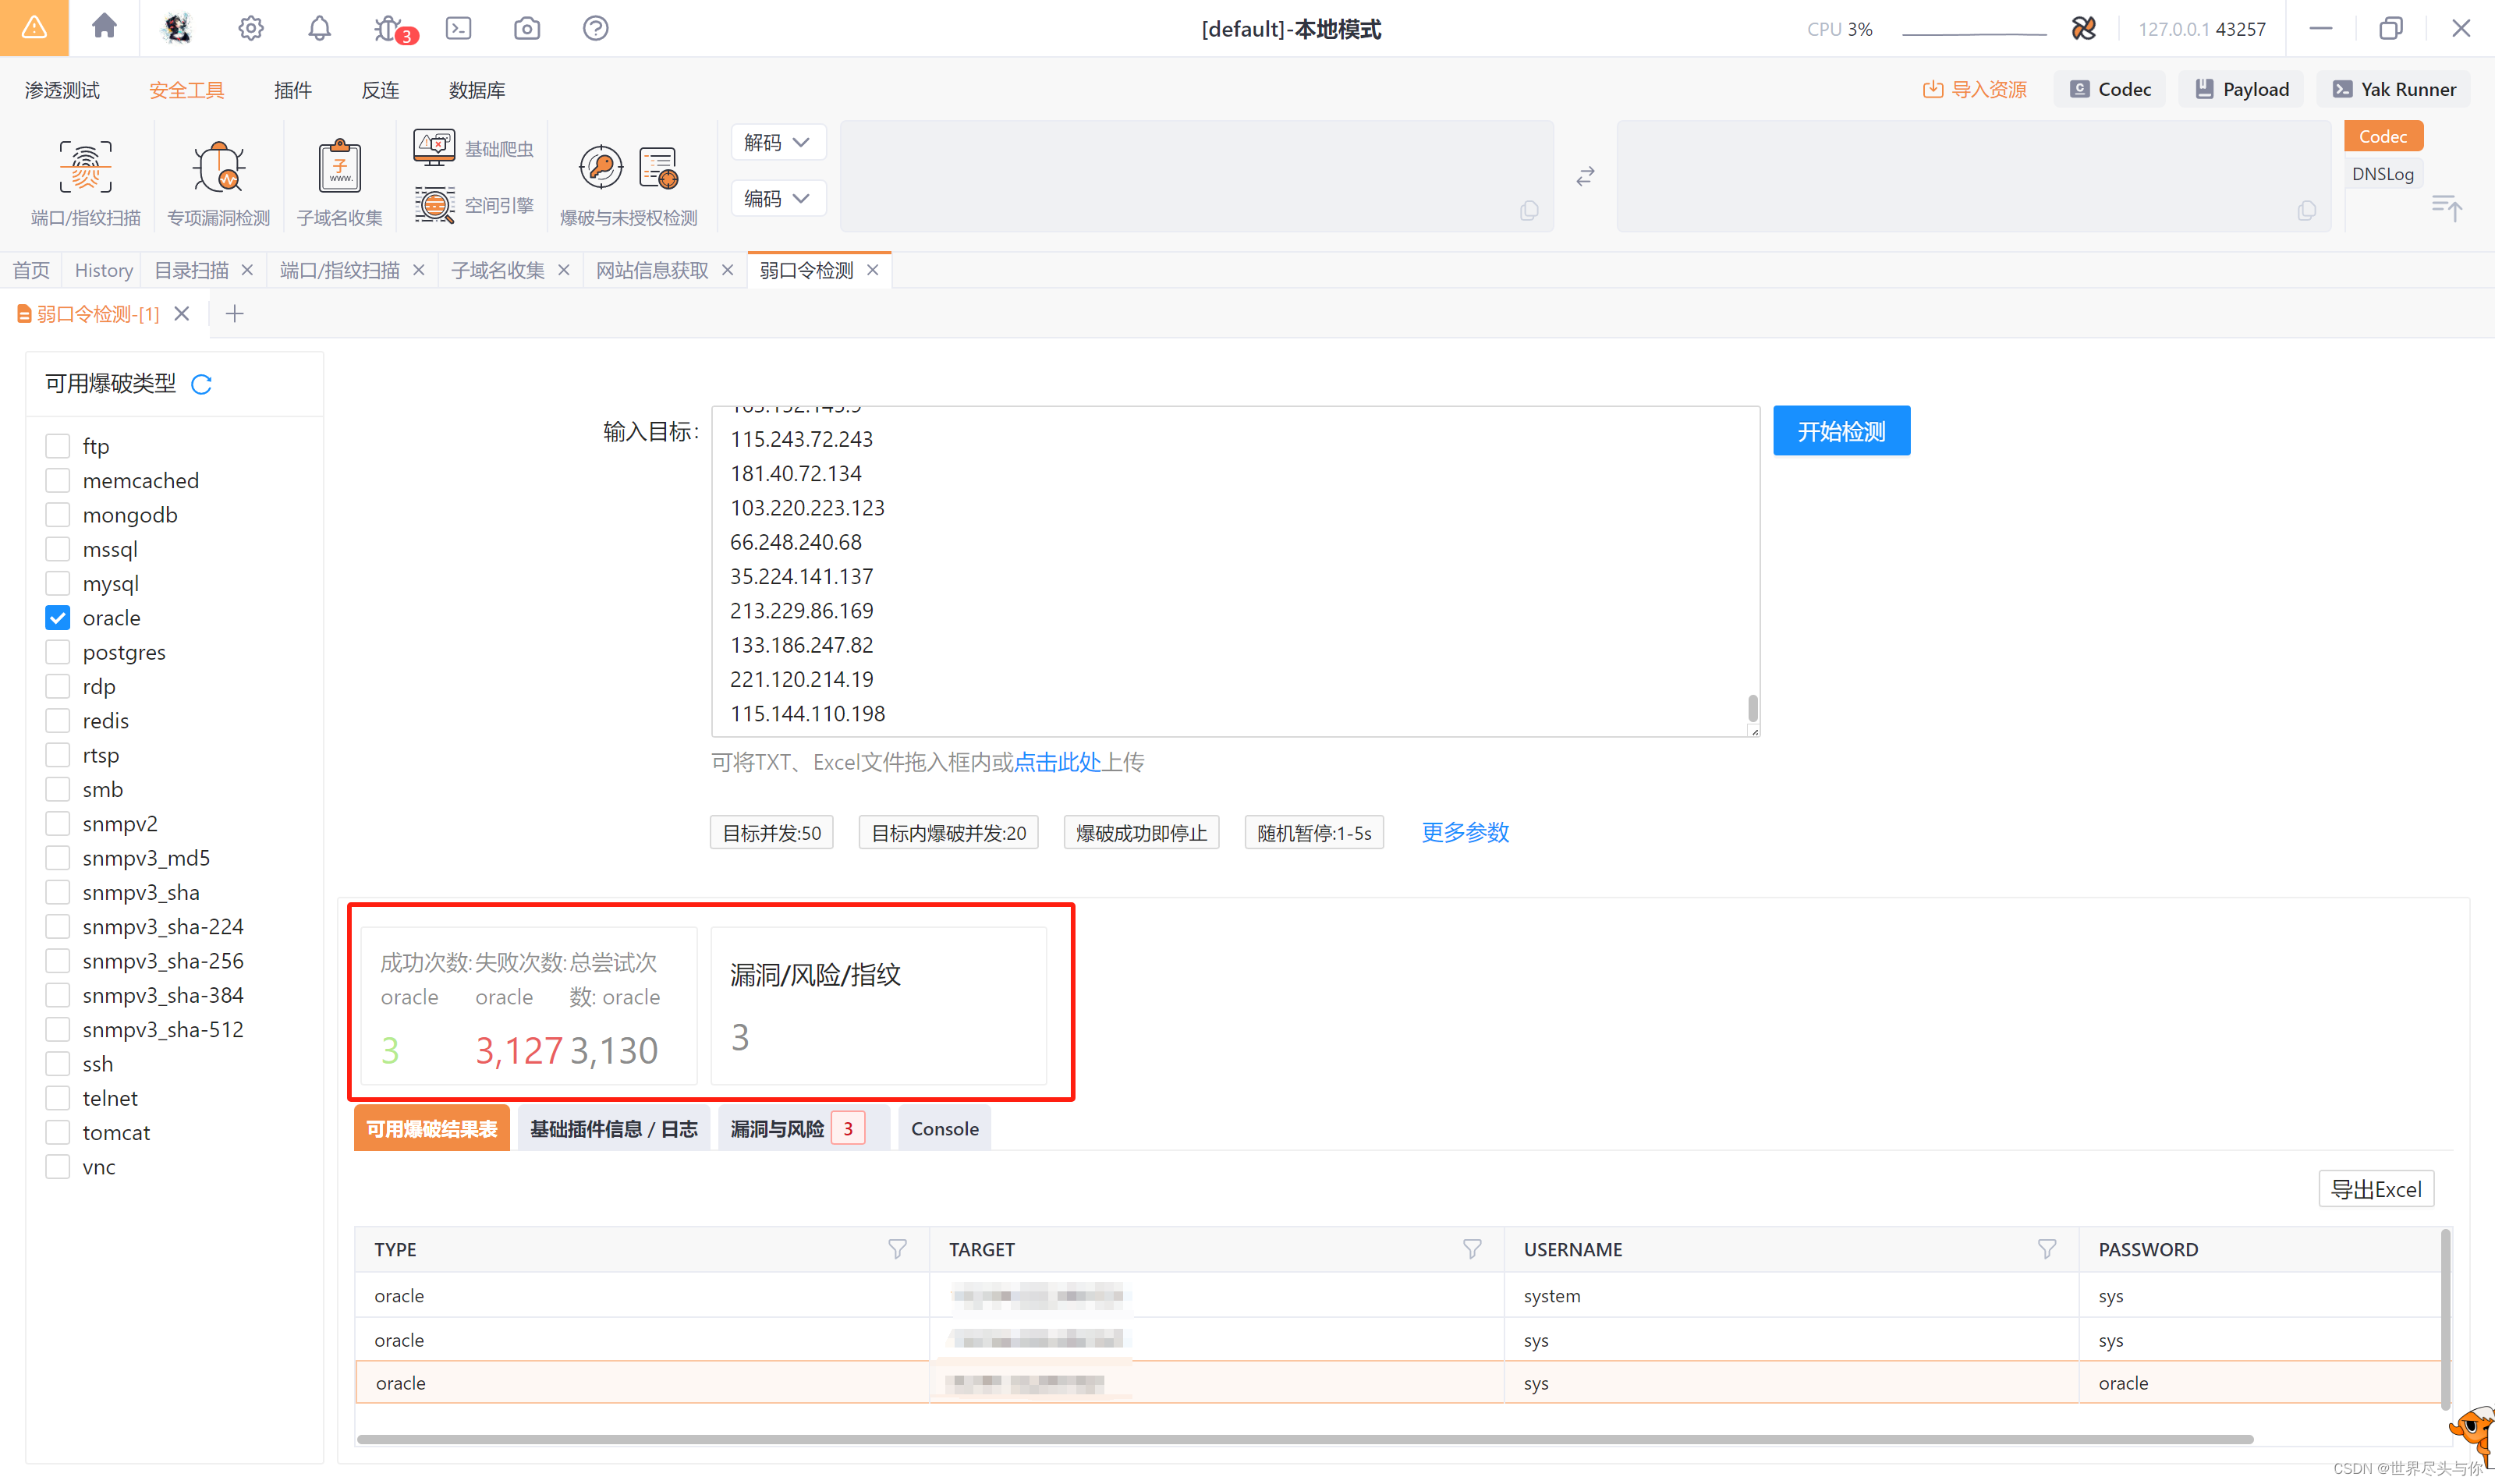
Task: Expand the 编码 dropdown
Action: tap(778, 198)
